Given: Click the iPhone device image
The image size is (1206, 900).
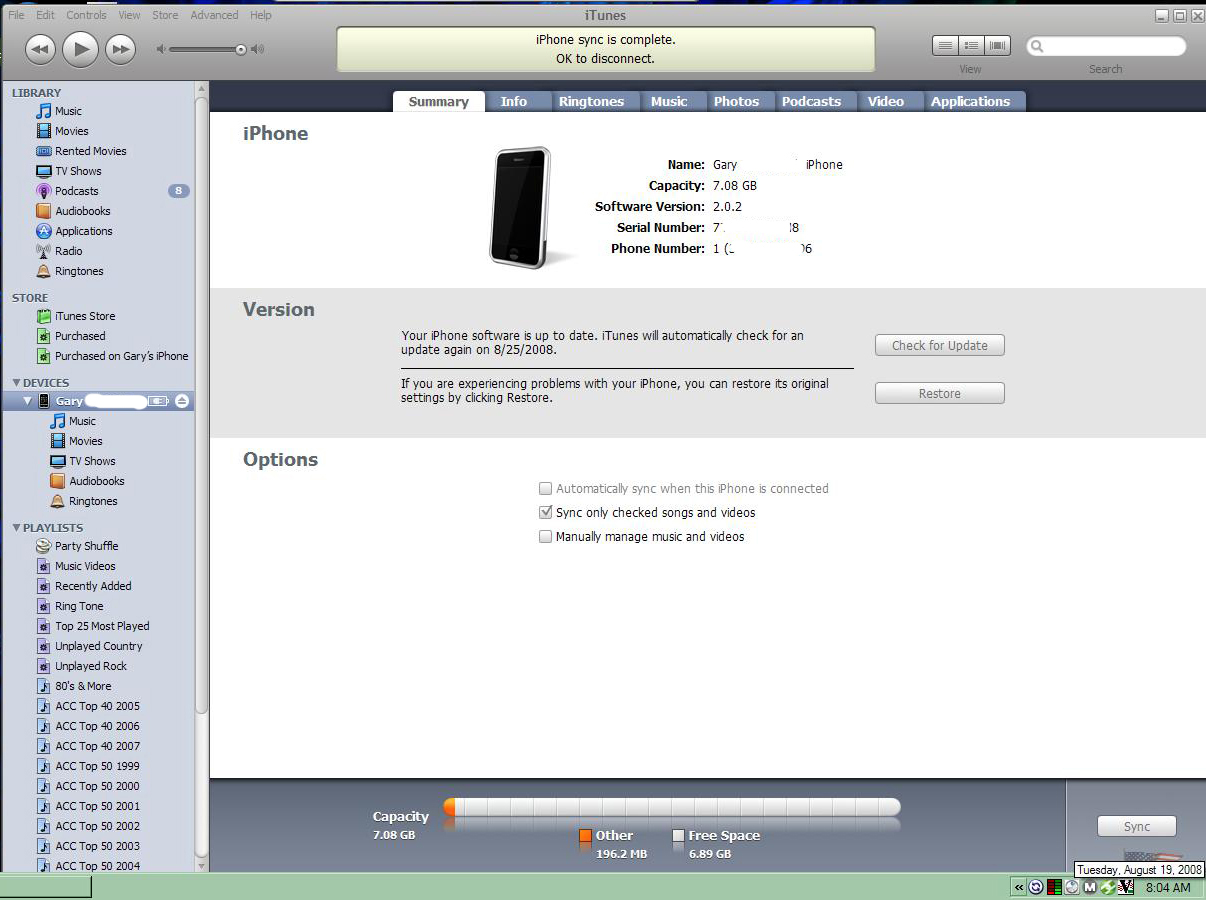Looking at the screenshot, I should coord(520,207).
